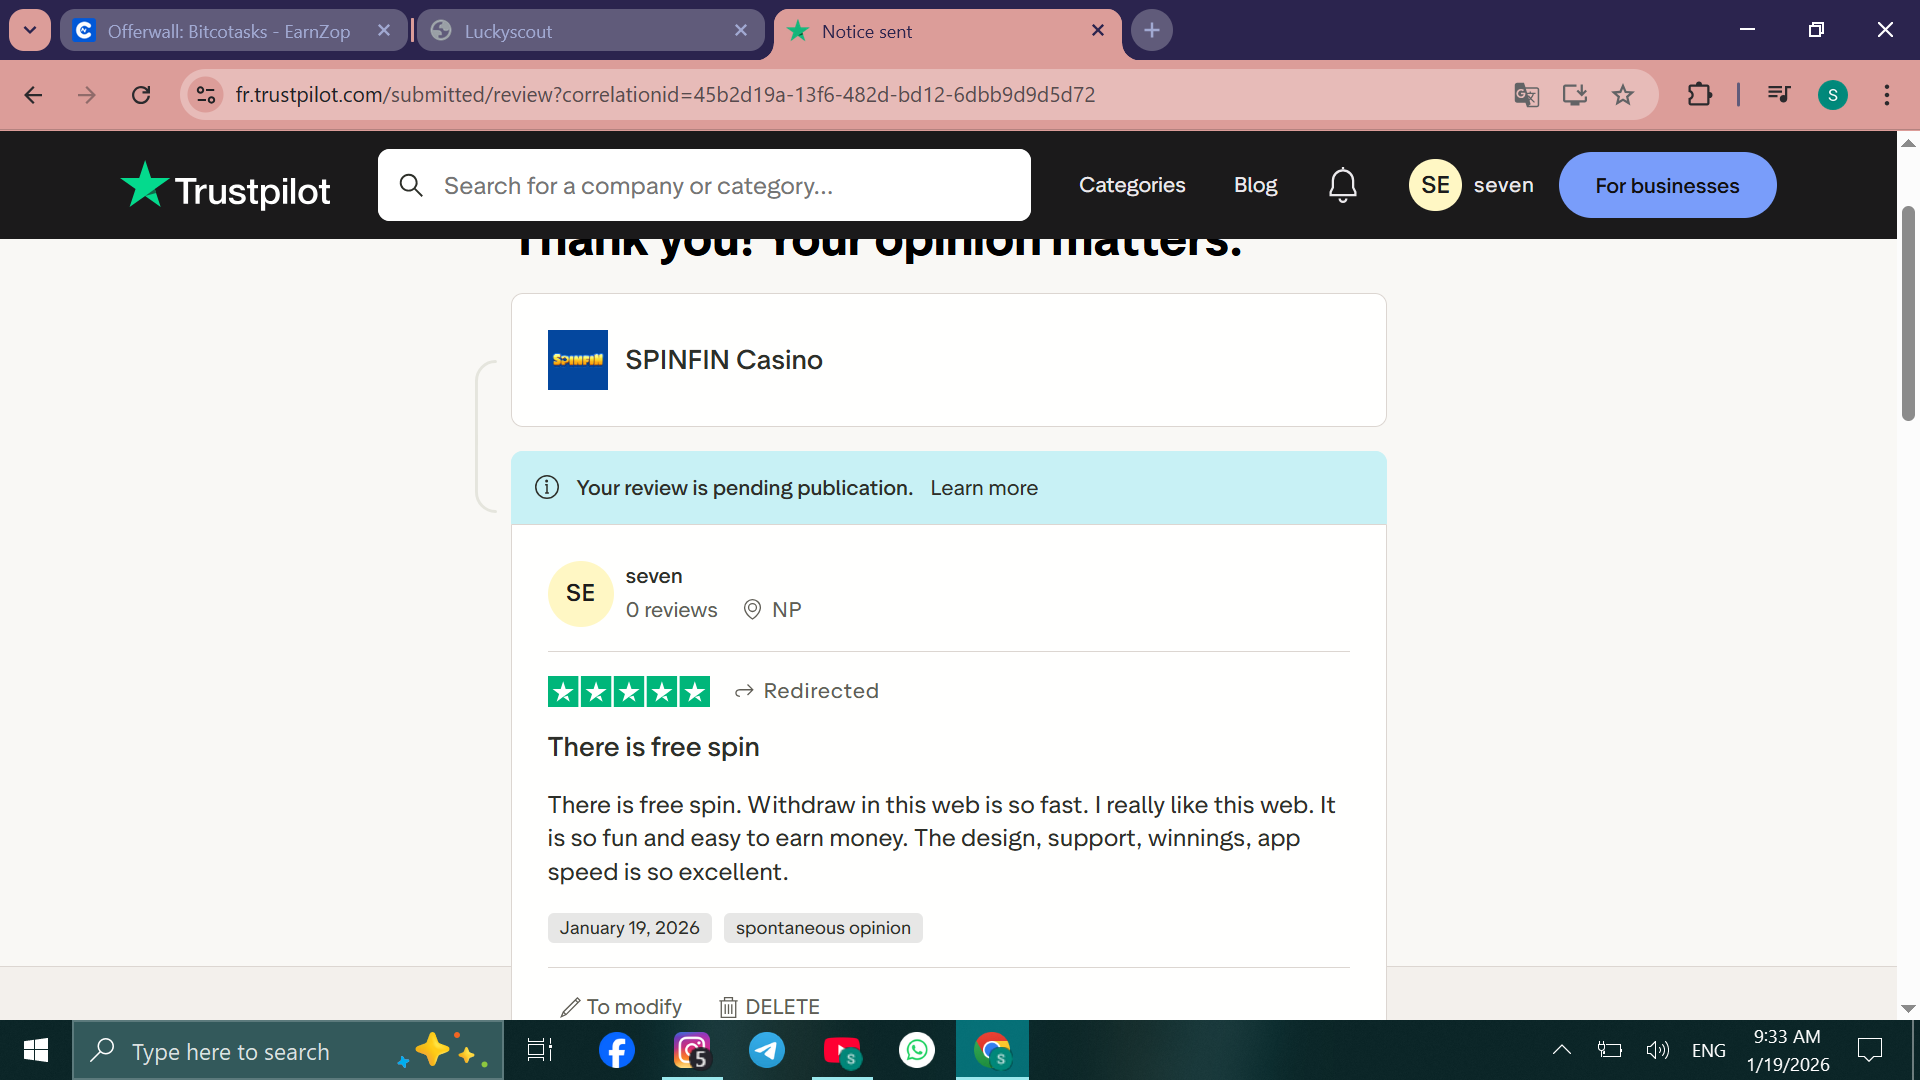
Task: Click the location pin icon beside NP
Action: coord(752,610)
